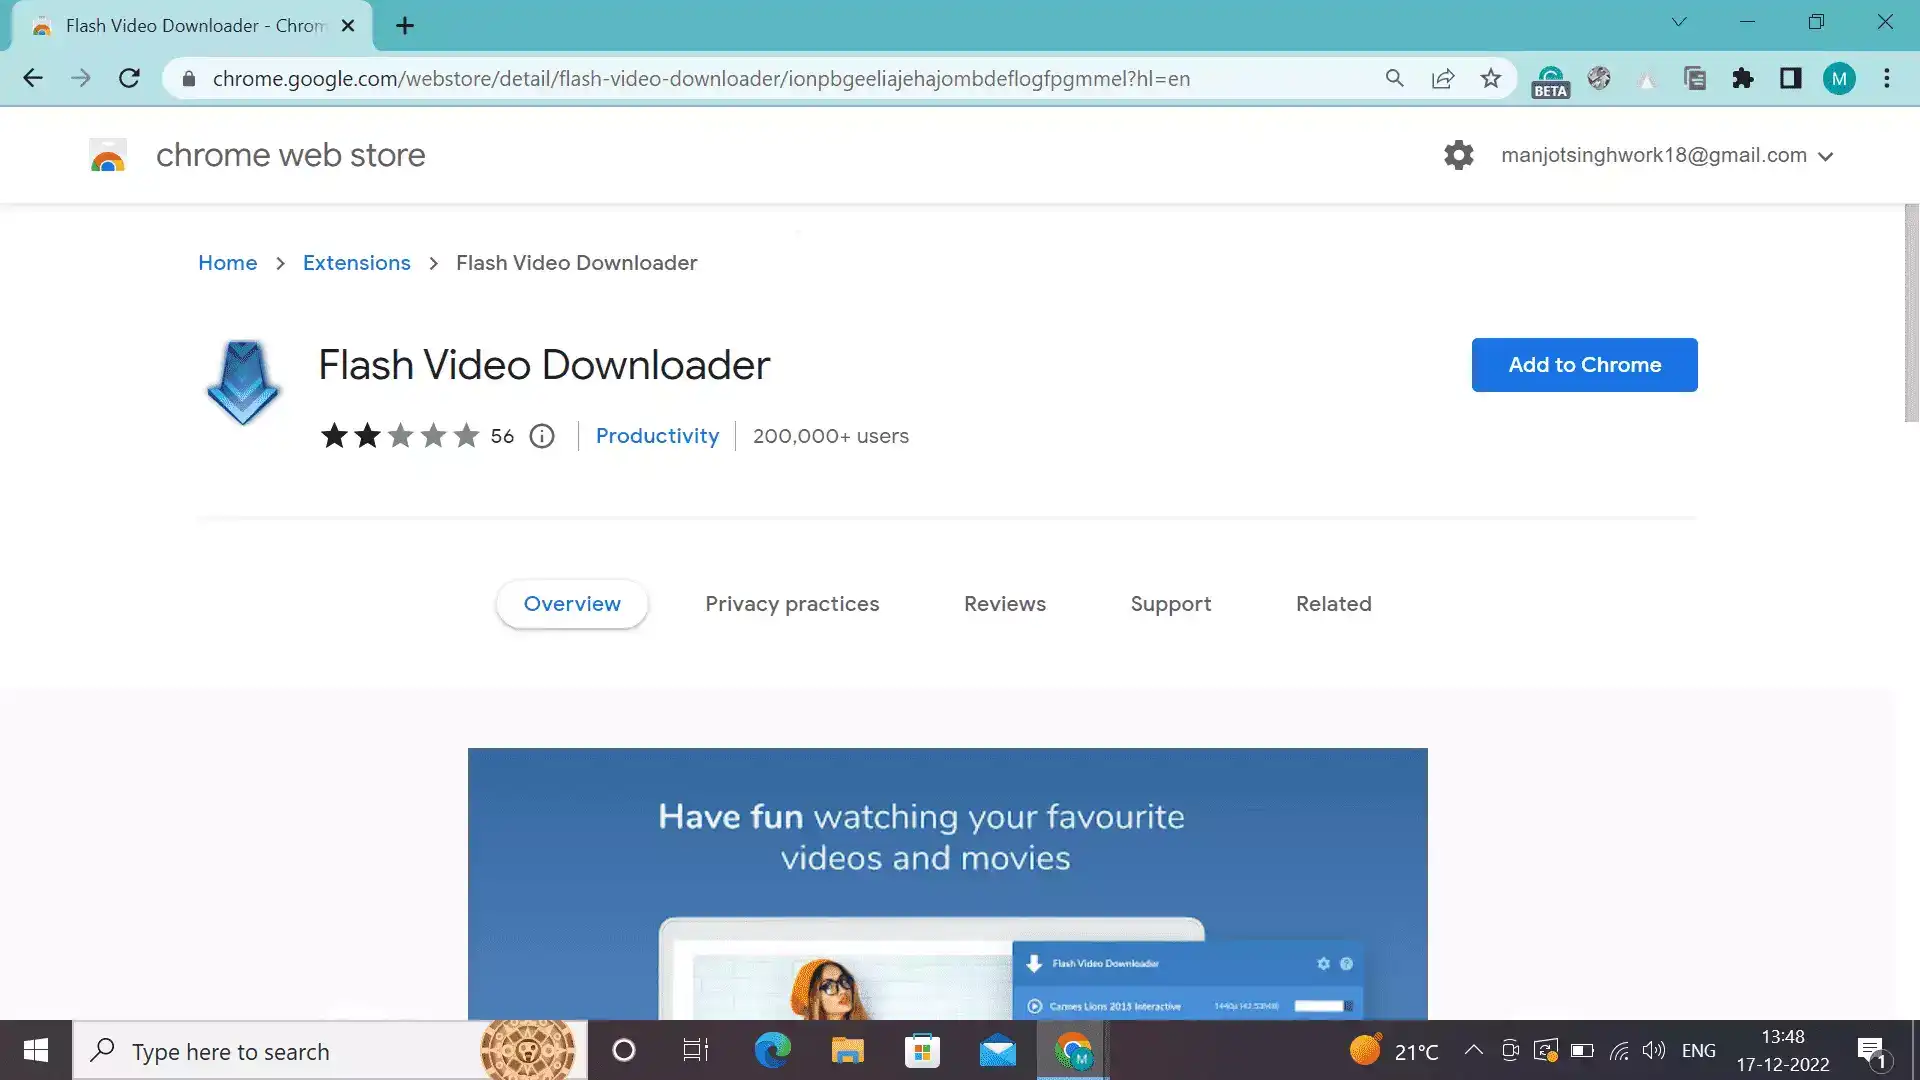Open a new browser tab

point(405,26)
